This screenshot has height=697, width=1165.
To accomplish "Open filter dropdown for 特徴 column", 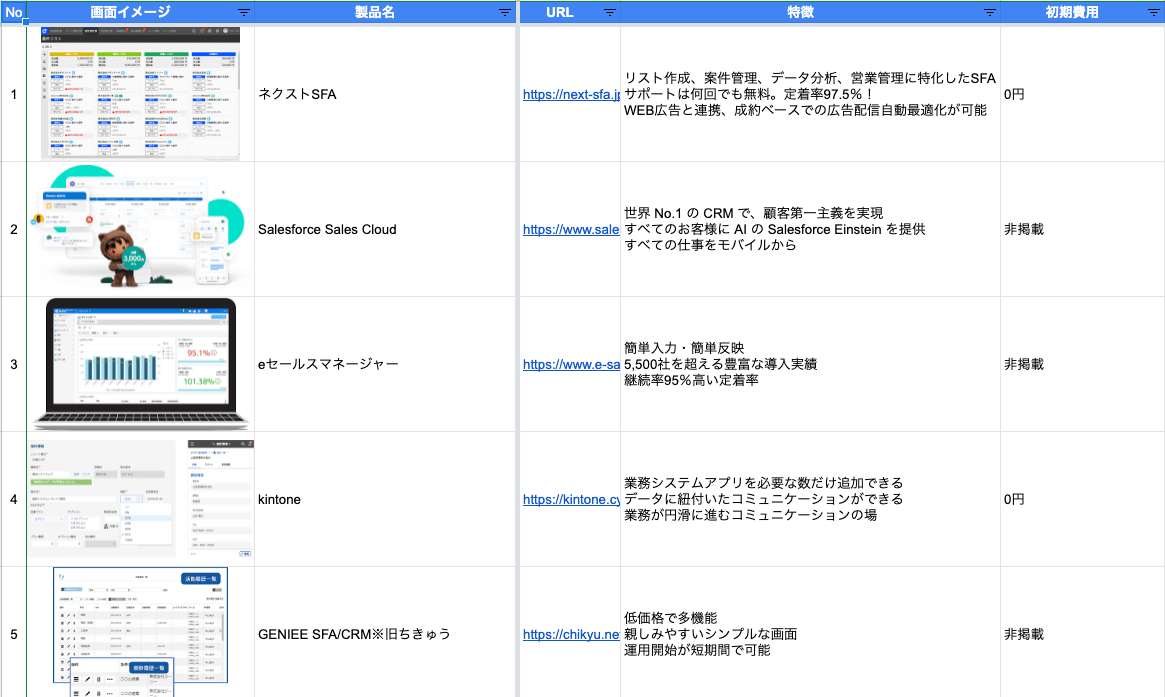I will click(x=990, y=13).
